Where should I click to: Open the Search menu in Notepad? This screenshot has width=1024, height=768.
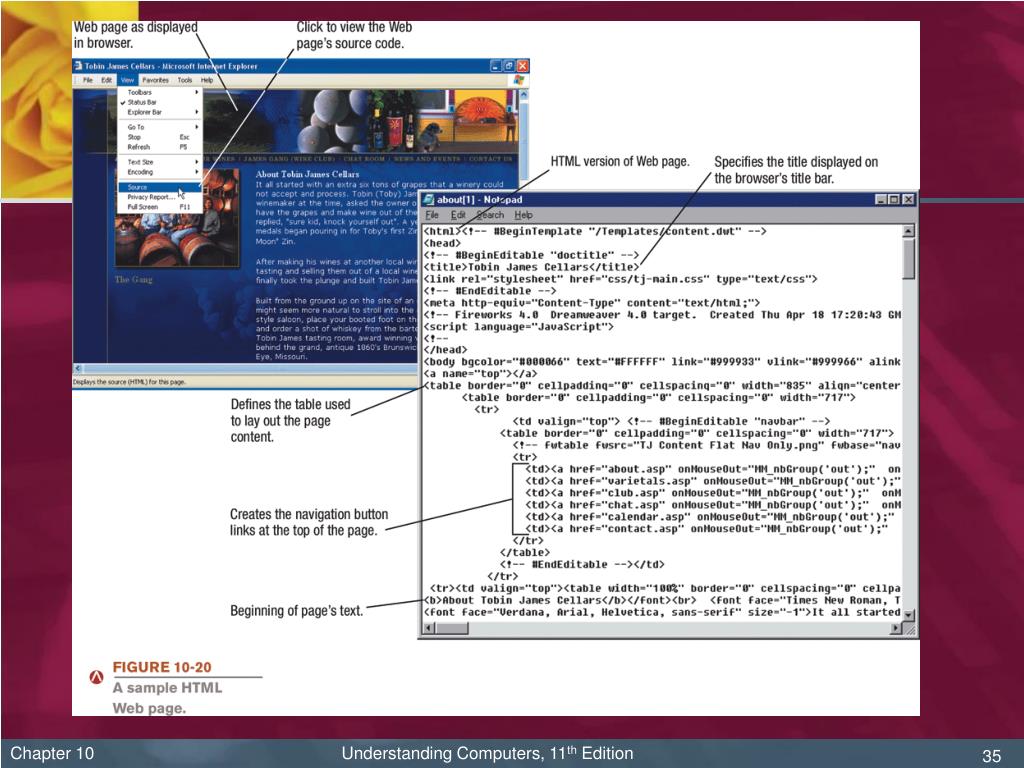pos(490,215)
